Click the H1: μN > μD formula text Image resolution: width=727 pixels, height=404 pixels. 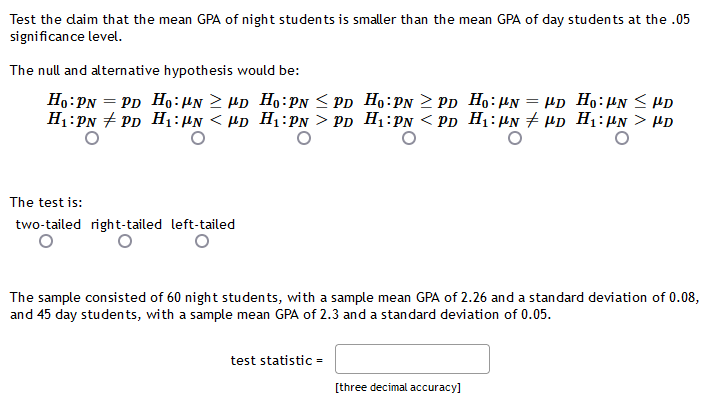click(x=621, y=121)
